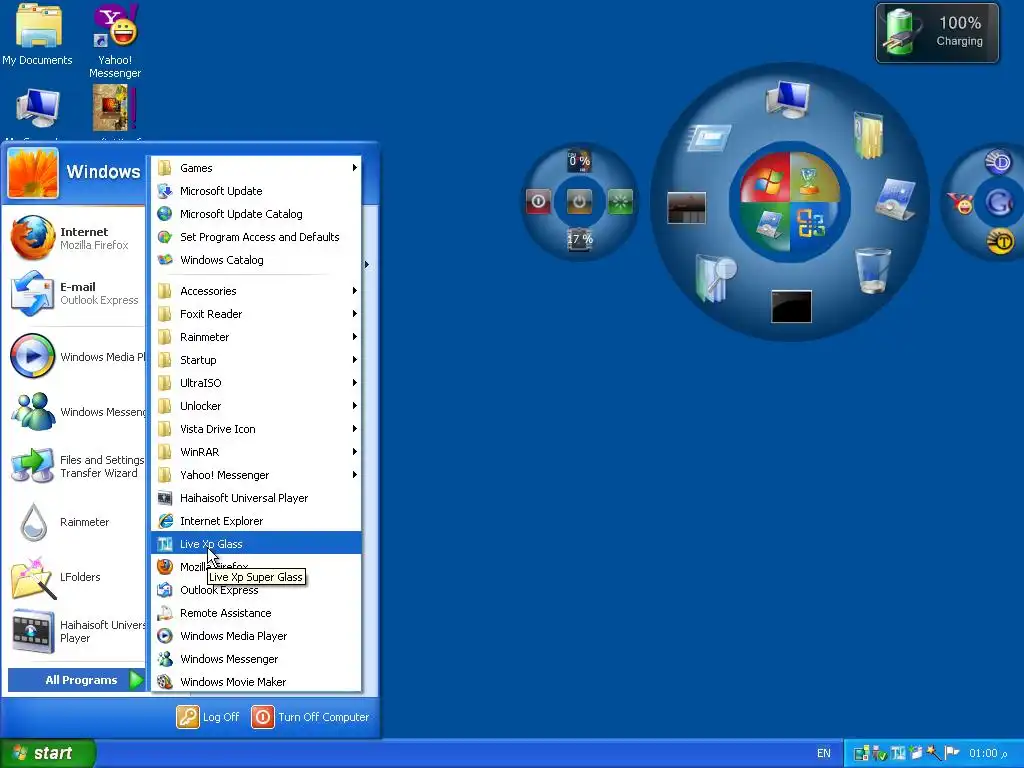Open My Documents desktop icon
The height and width of the screenshot is (768, 1024).
point(37,35)
